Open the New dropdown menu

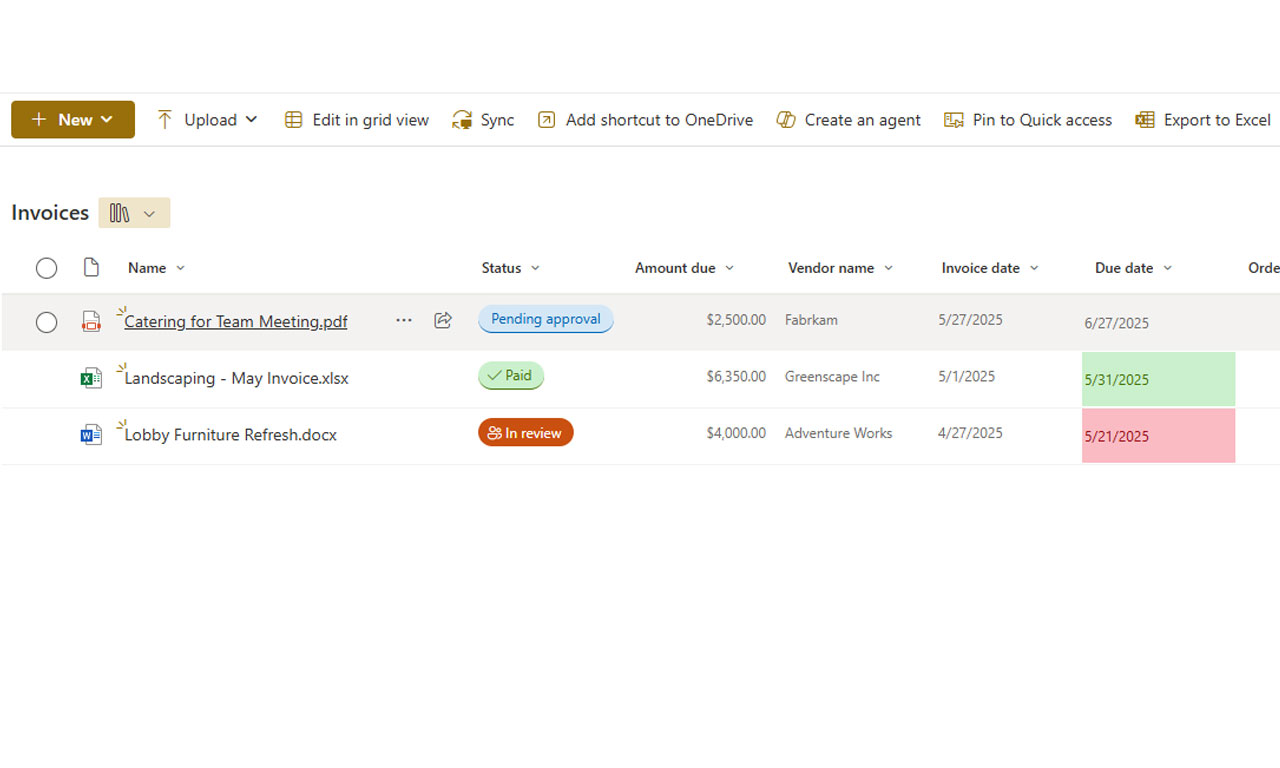tap(72, 119)
